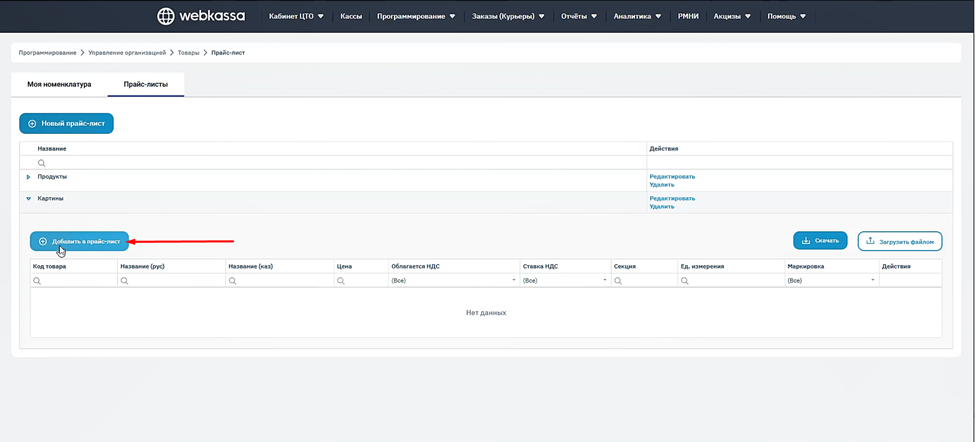Click the Новый прайс-лист button
The height and width of the screenshot is (442, 975).
pos(67,124)
